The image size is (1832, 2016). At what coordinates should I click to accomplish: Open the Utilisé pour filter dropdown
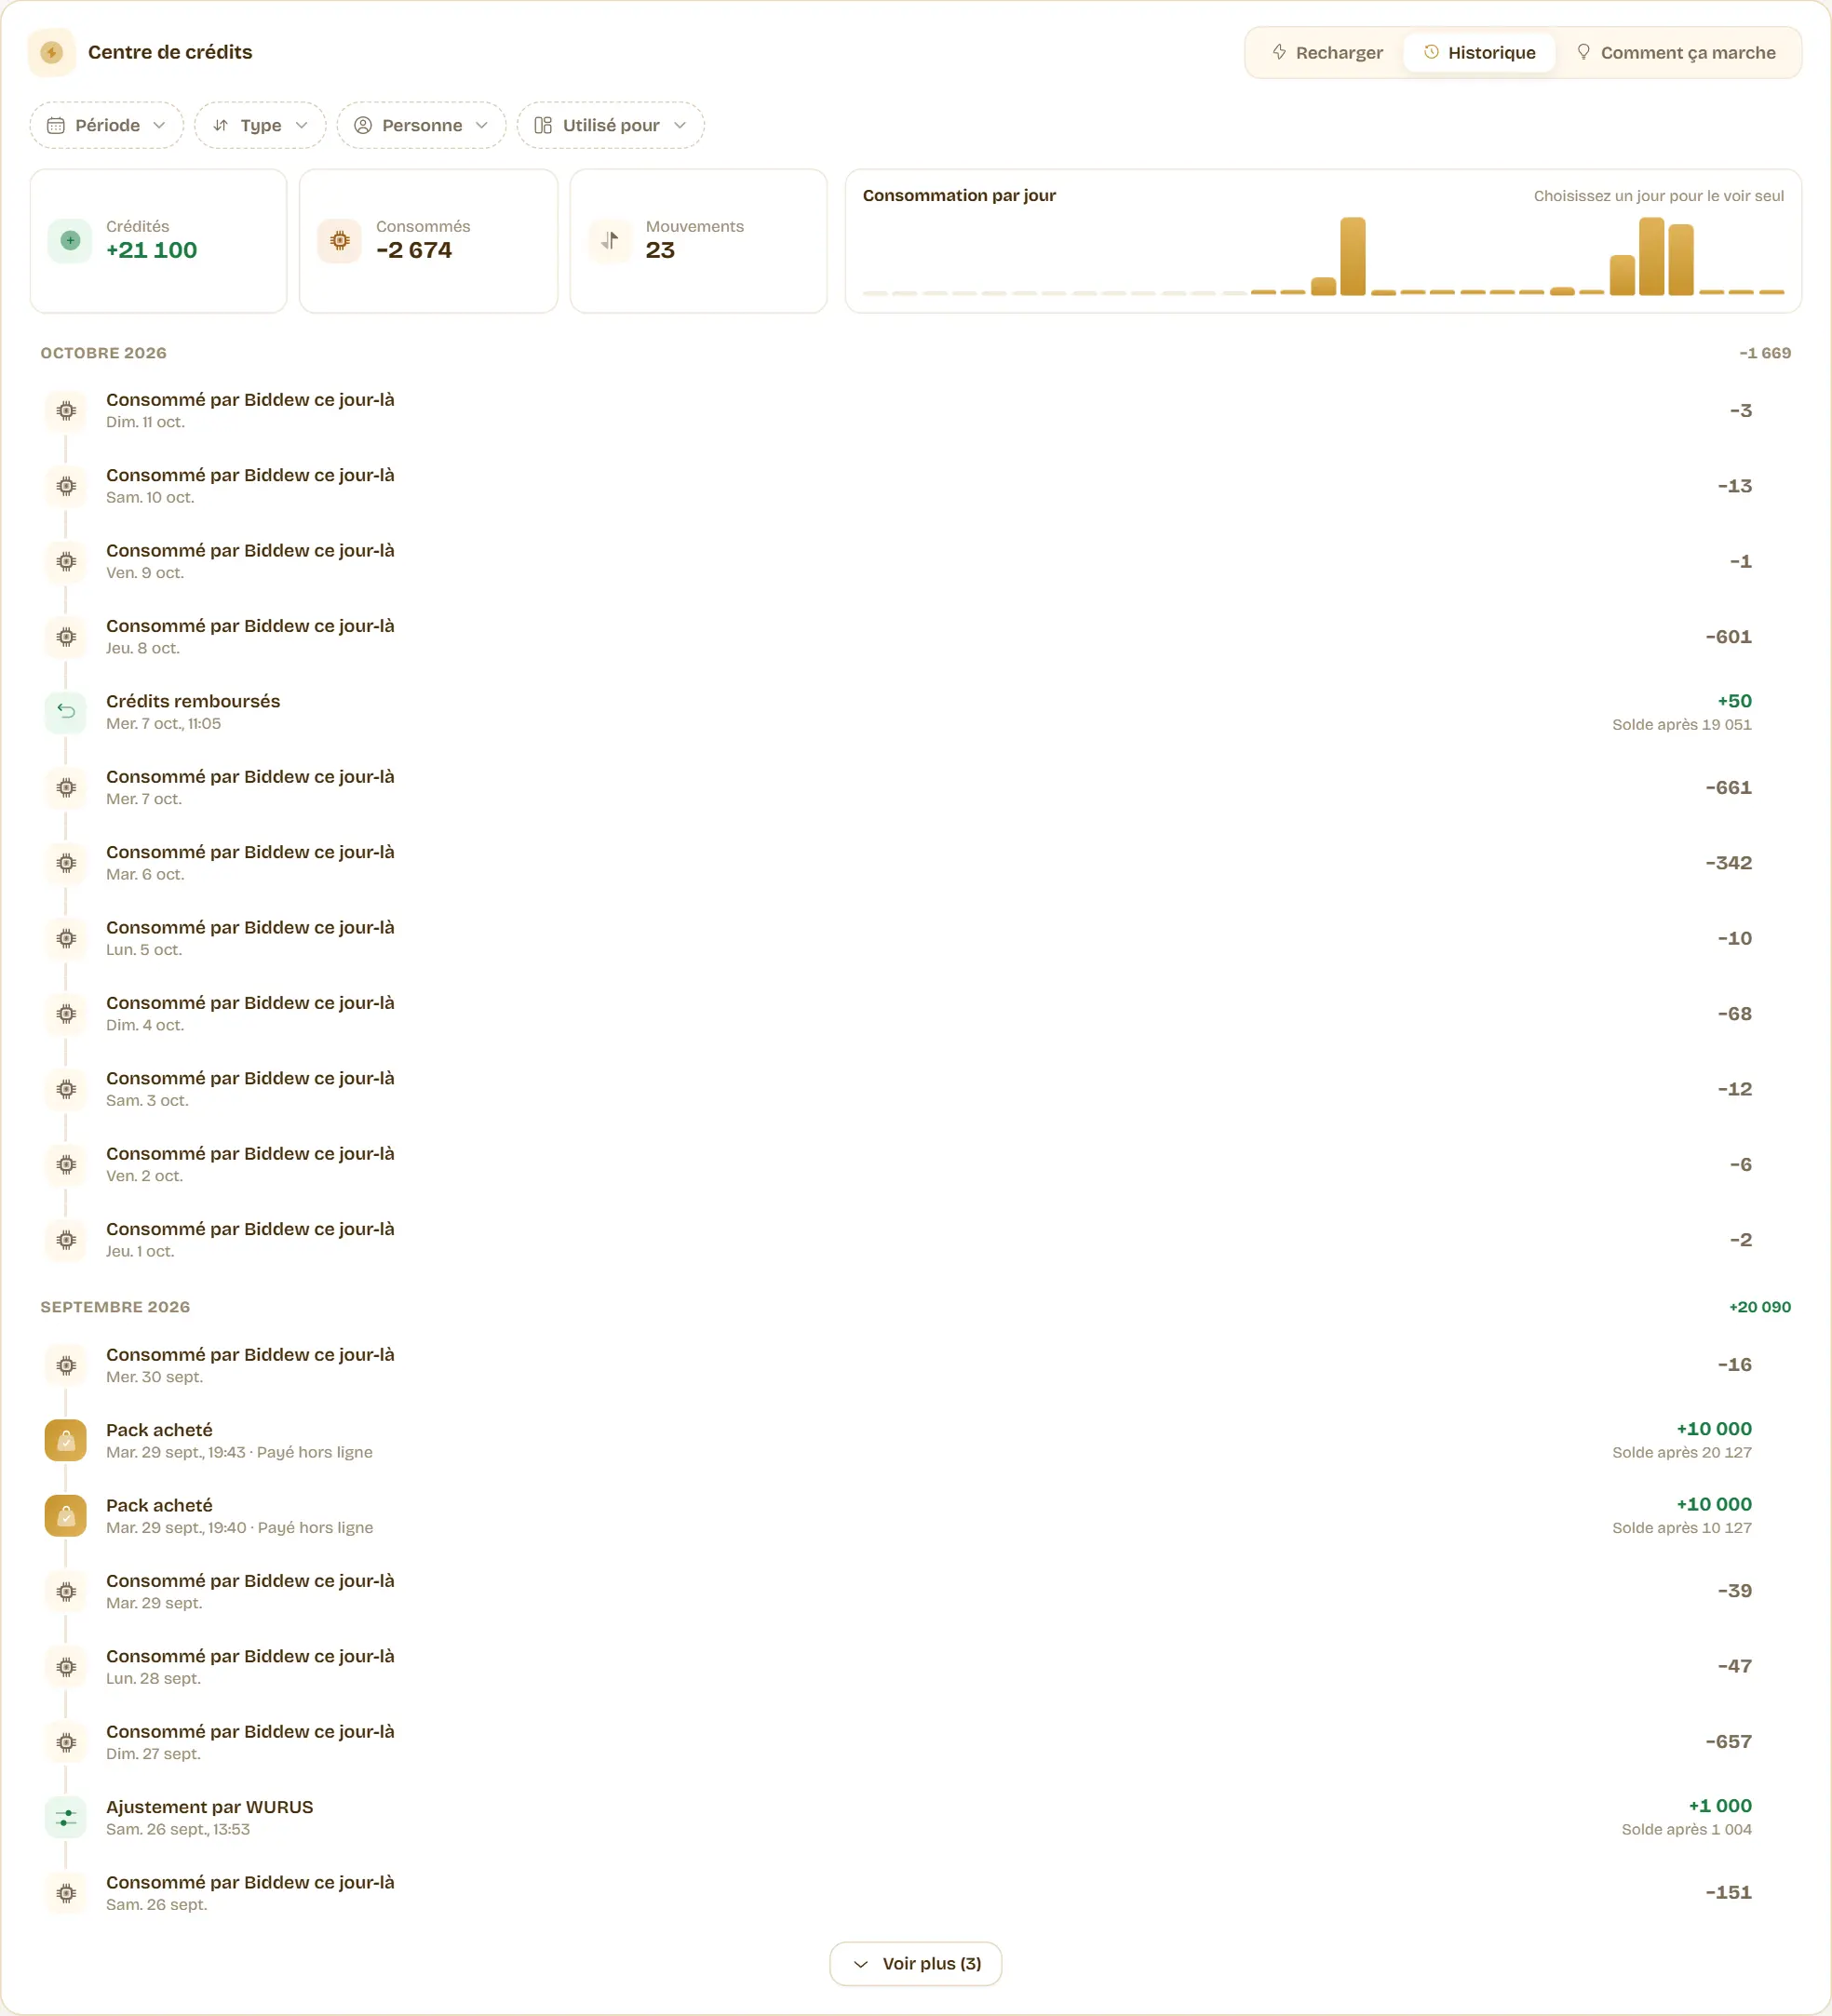click(611, 125)
